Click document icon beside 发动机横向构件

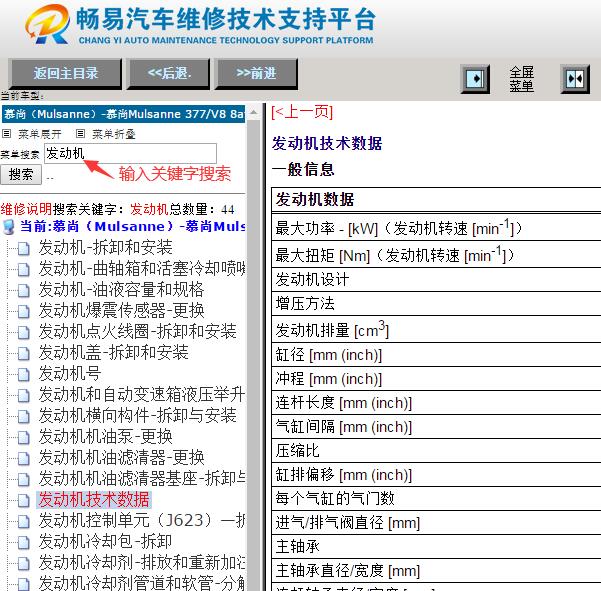[24, 417]
